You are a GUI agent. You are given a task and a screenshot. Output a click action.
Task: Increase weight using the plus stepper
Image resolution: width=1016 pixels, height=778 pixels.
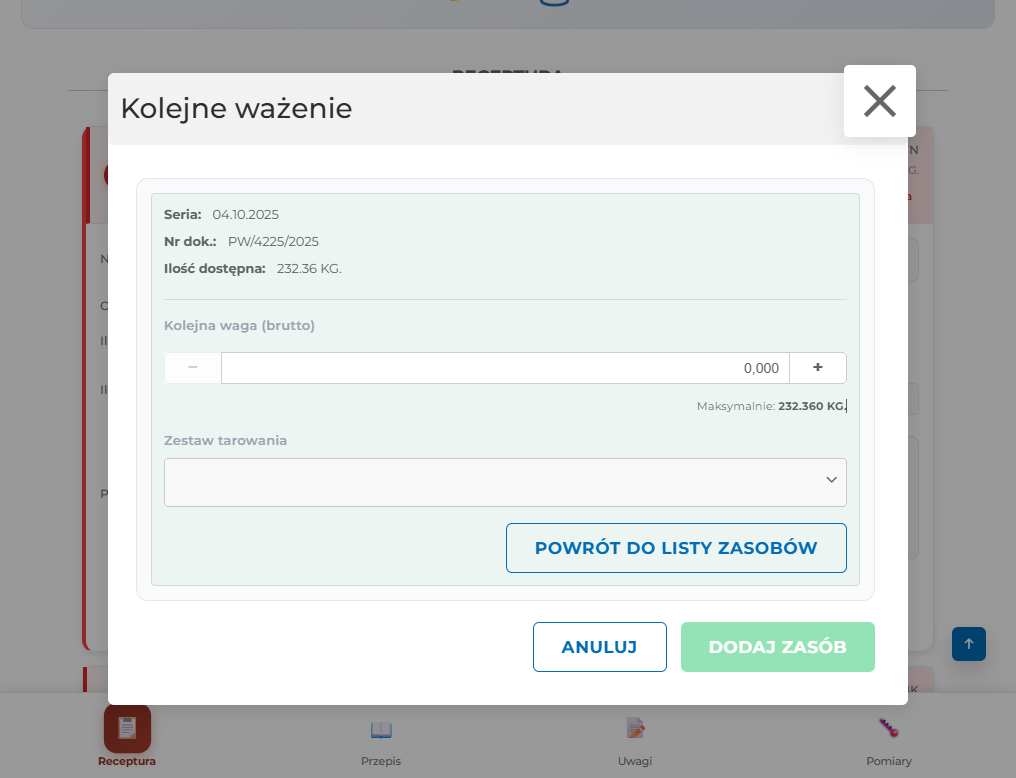pyautogui.click(x=817, y=367)
